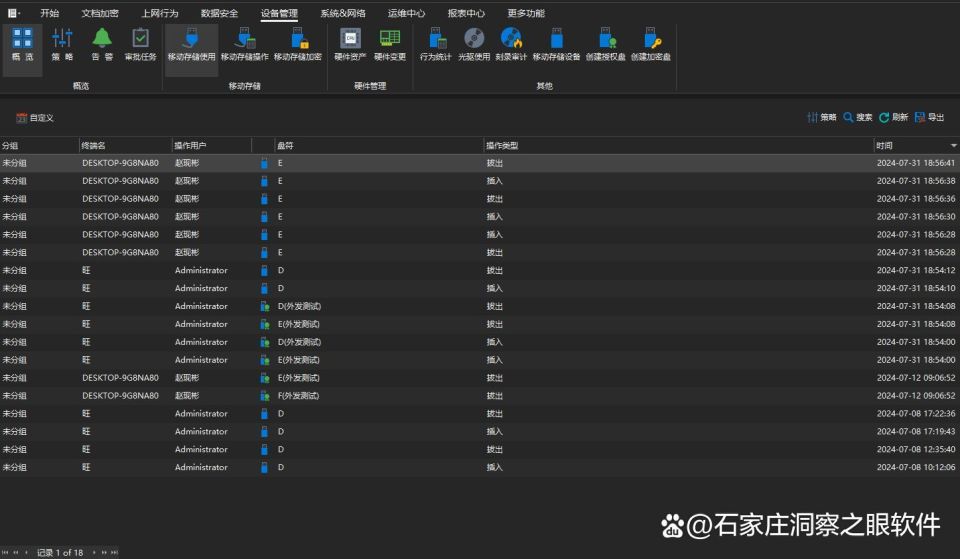960x559 pixels.
Task: Sort by the 终端名 column header
Action: point(125,145)
